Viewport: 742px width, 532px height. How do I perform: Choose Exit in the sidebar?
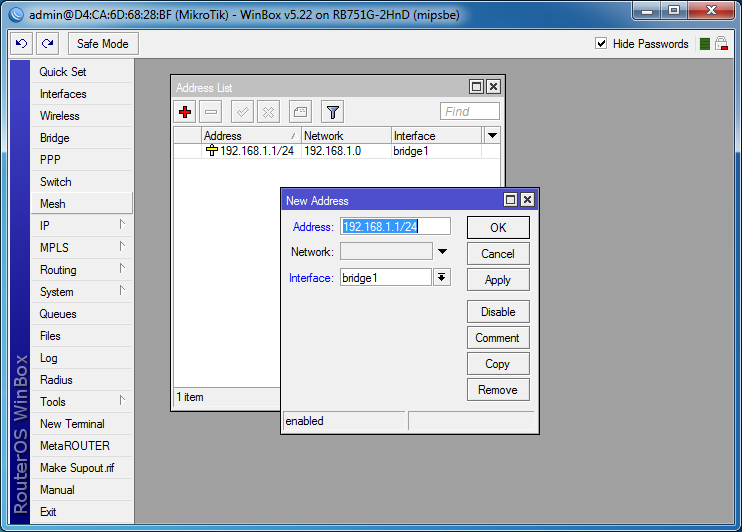(81, 512)
